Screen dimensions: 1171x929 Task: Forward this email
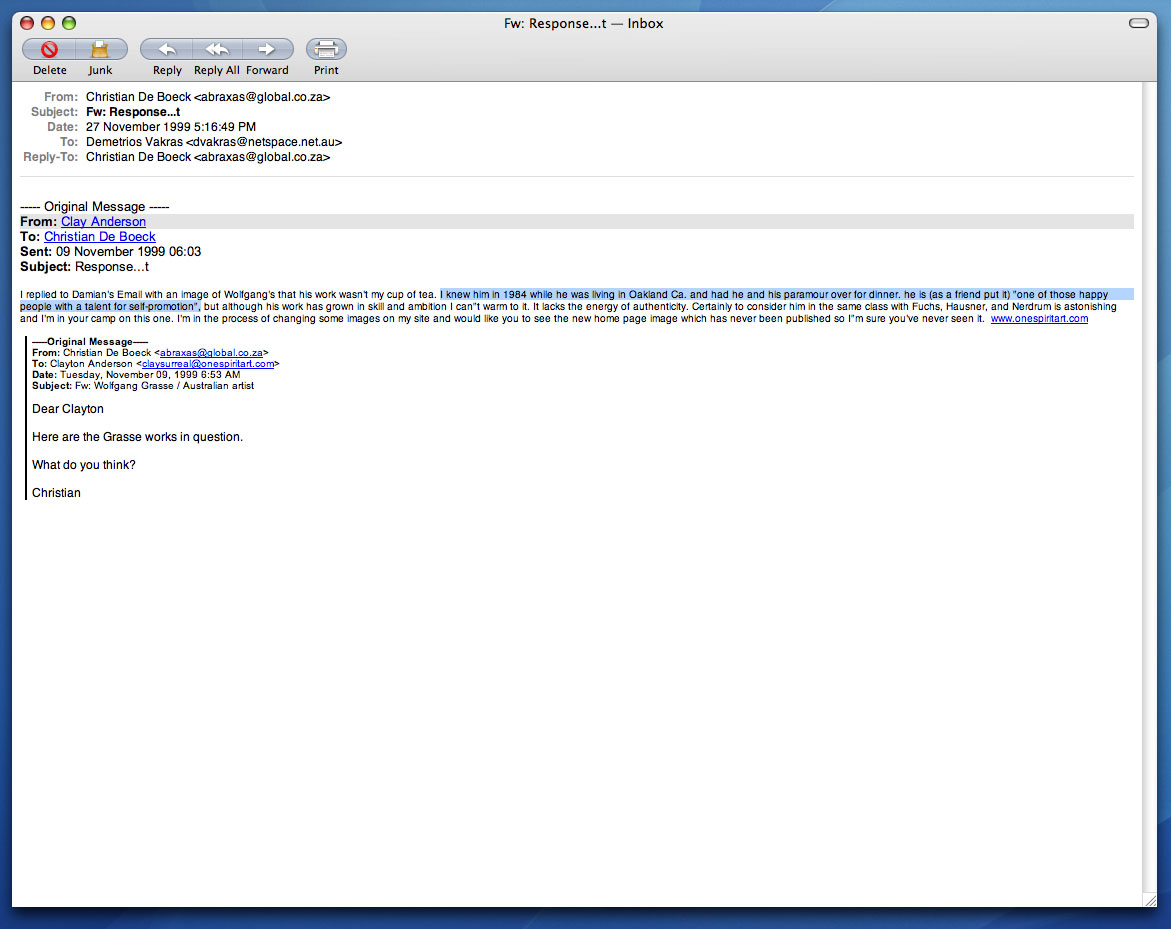click(267, 49)
